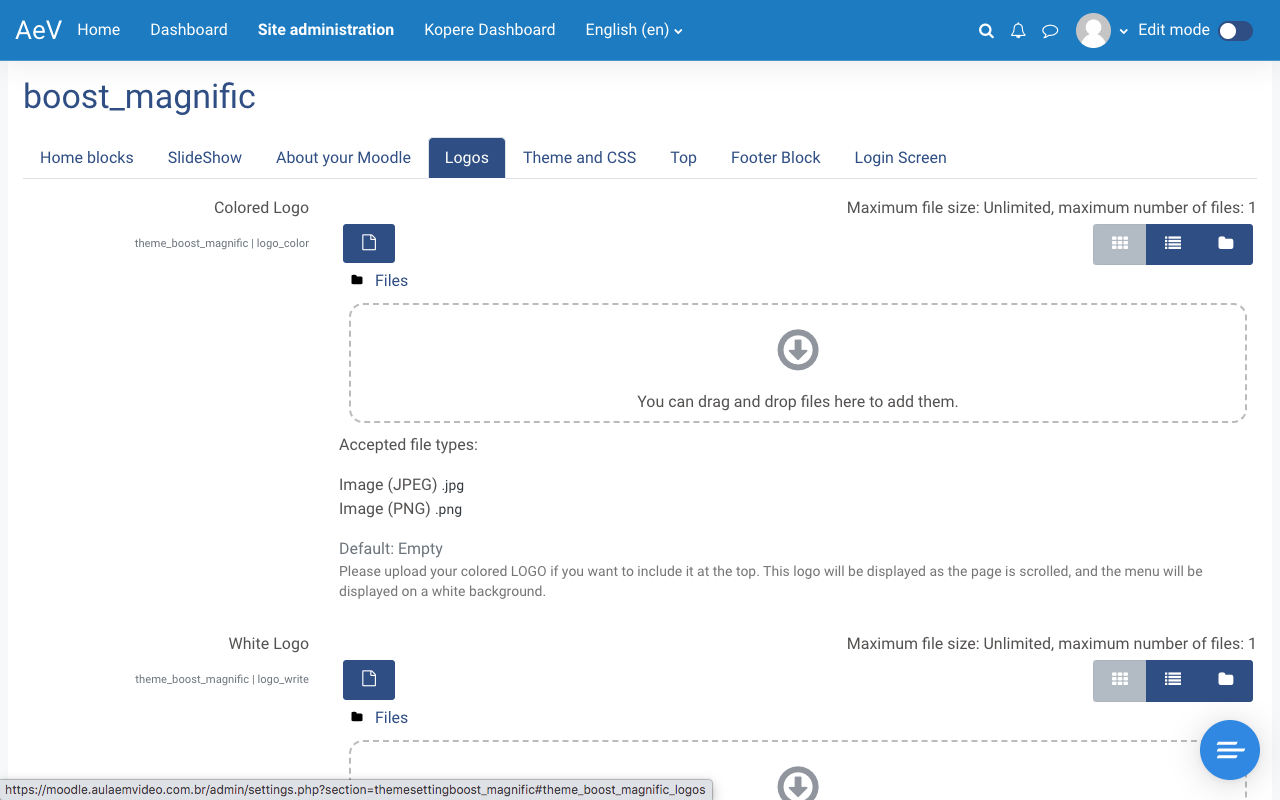
Task: Click the Files folder link under Colored Logo
Action: 391,281
